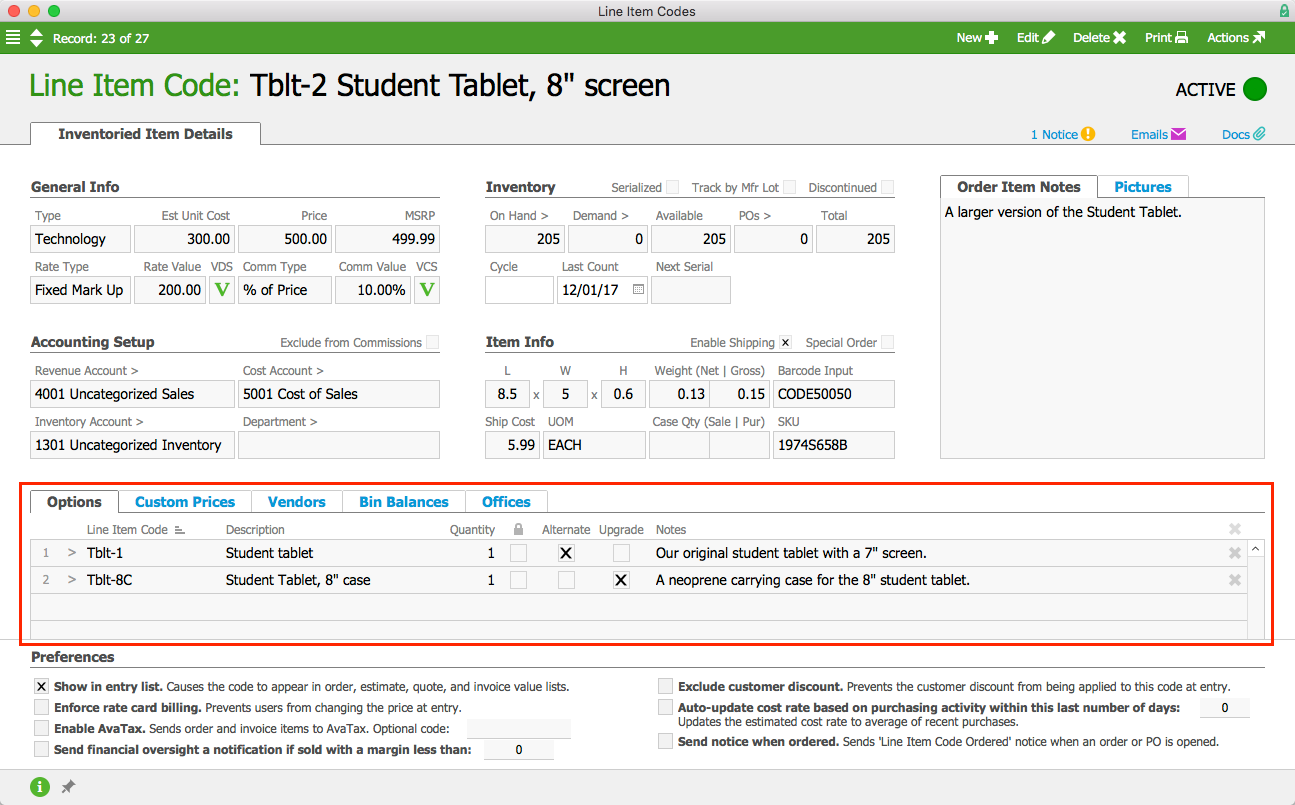The image size is (1295, 805).
Task: Open the Last Count calendar picker
Action: coord(639,290)
